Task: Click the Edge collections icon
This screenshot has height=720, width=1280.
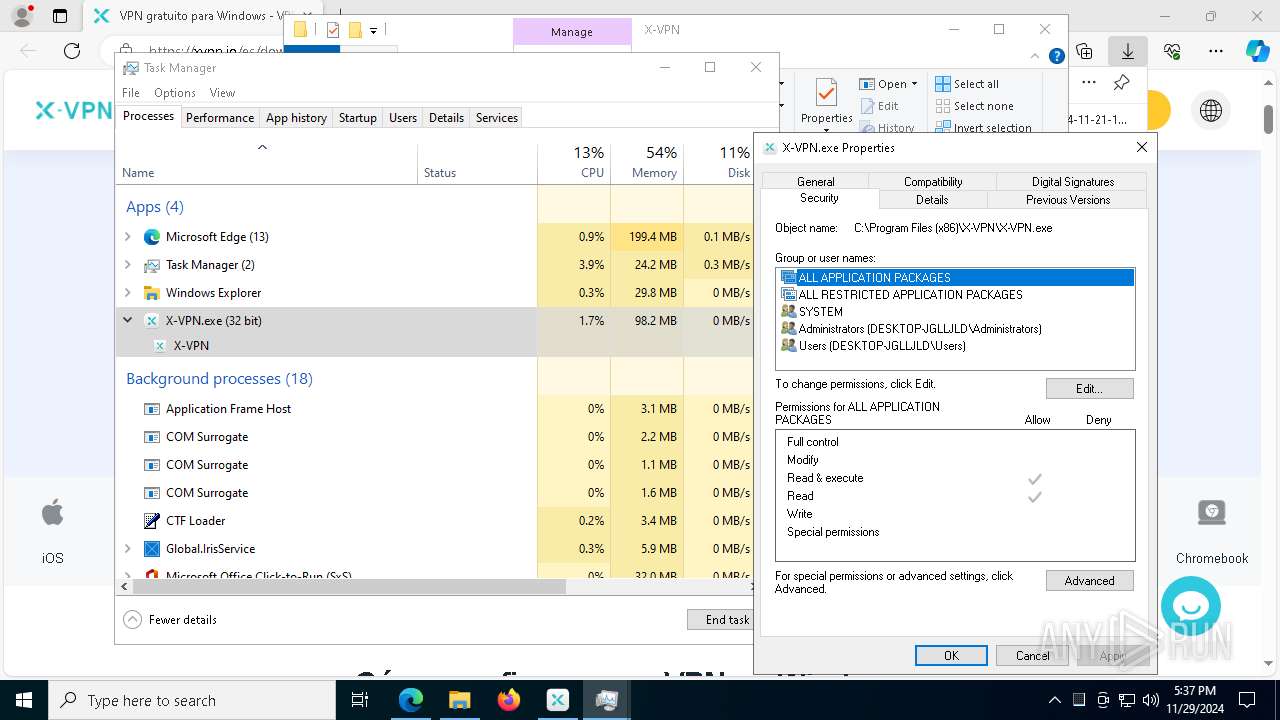Action: click(x=1084, y=51)
